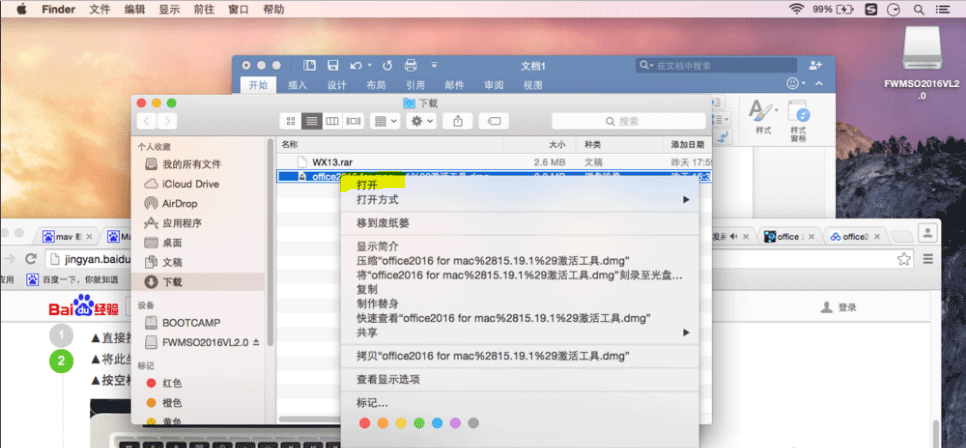Select 制作替身 menu entry
Viewport: 966px width, 448px height.
[x=378, y=303]
